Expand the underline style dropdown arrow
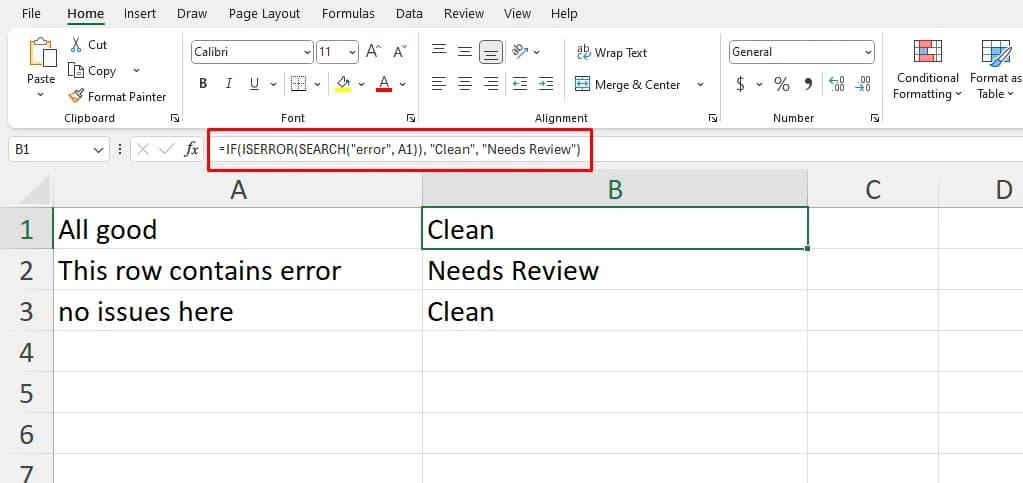 [273, 84]
